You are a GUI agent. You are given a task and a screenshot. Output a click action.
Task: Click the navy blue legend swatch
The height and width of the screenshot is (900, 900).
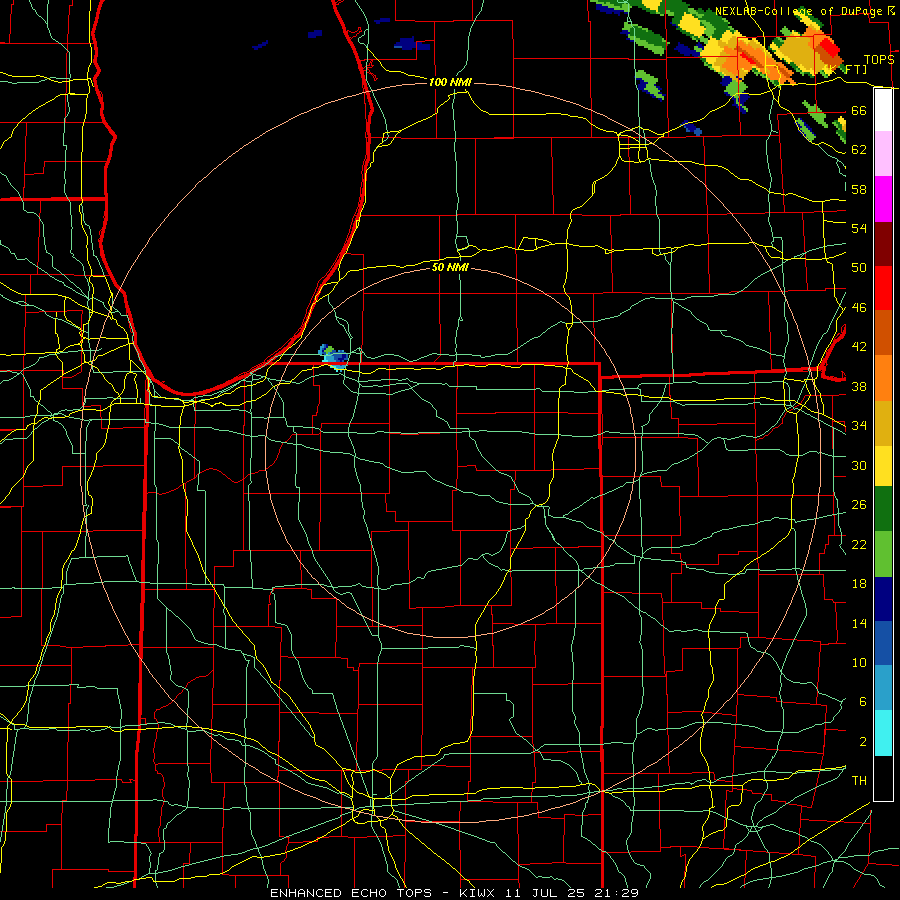[883, 599]
